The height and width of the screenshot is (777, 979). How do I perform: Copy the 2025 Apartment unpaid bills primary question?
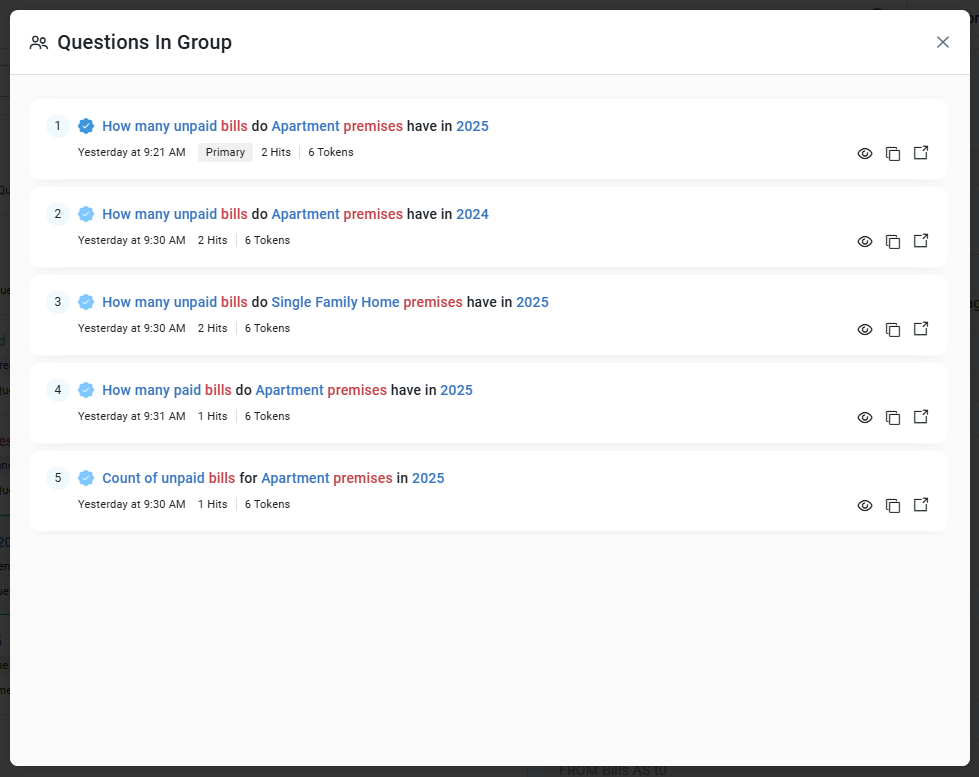coord(893,154)
